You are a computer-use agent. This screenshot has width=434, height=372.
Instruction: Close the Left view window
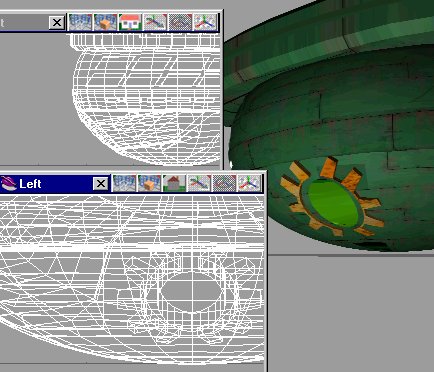pos(101,184)
